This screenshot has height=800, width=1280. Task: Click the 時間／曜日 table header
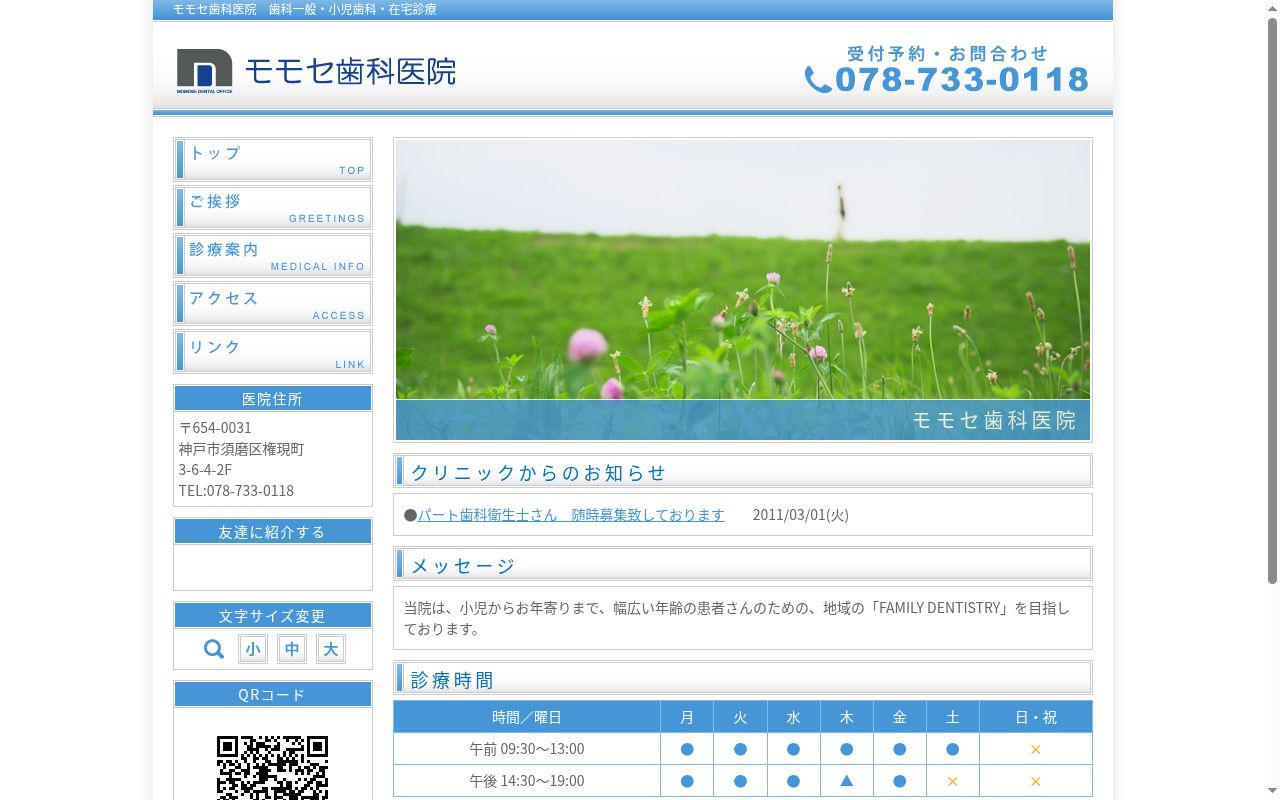click(527, 717)
